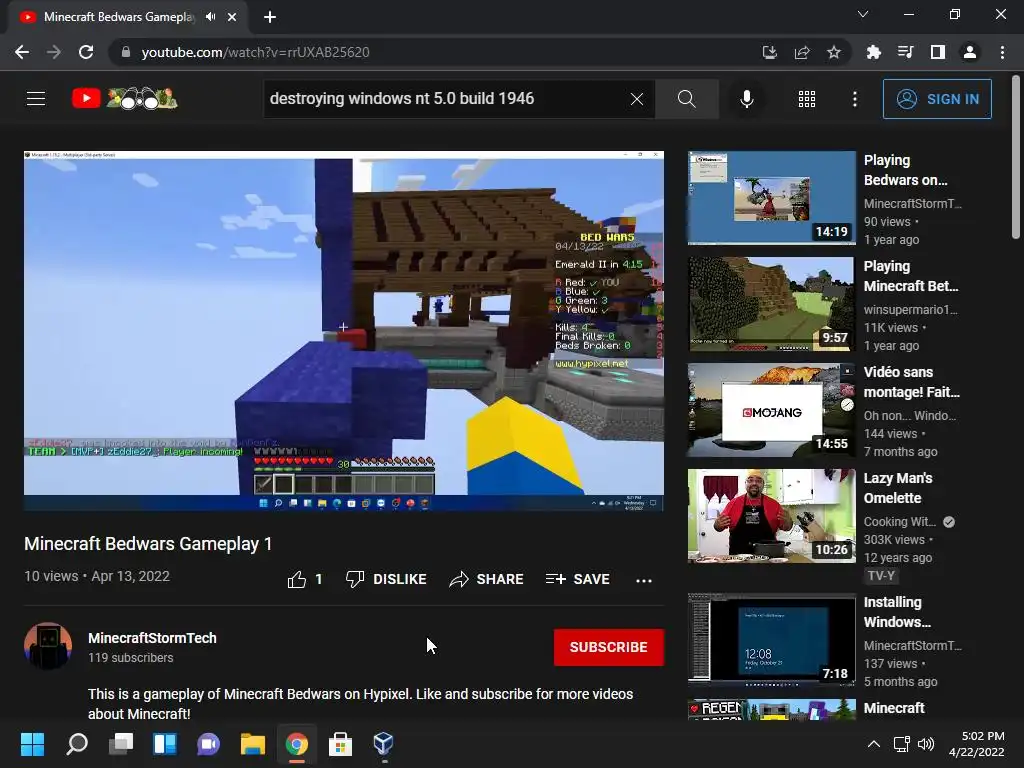1024x768 pixels.
Task: Close the Minecraft Bedwars Gameplay tab
Action: pyautogui.click(x=232, y=17)
